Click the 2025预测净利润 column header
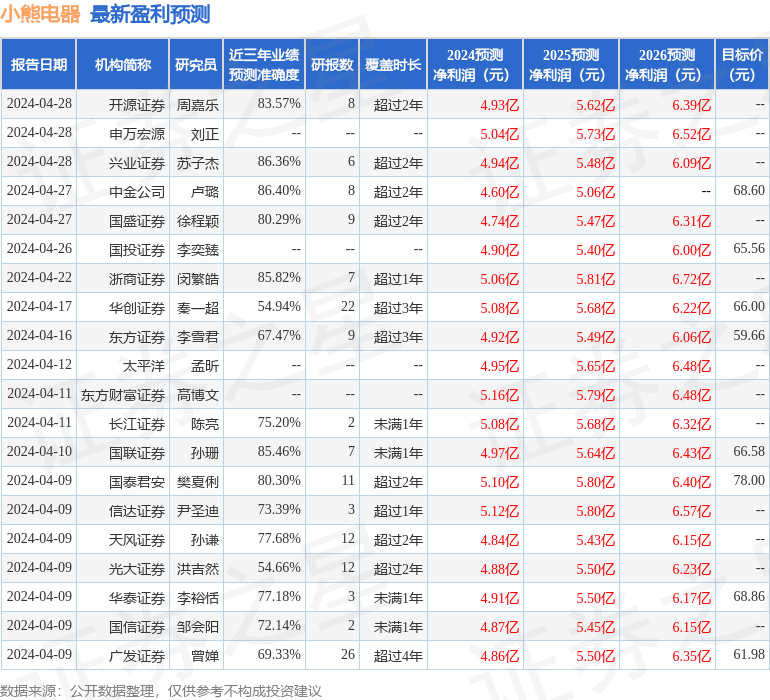The image size is (770, 700). point(571,65)
